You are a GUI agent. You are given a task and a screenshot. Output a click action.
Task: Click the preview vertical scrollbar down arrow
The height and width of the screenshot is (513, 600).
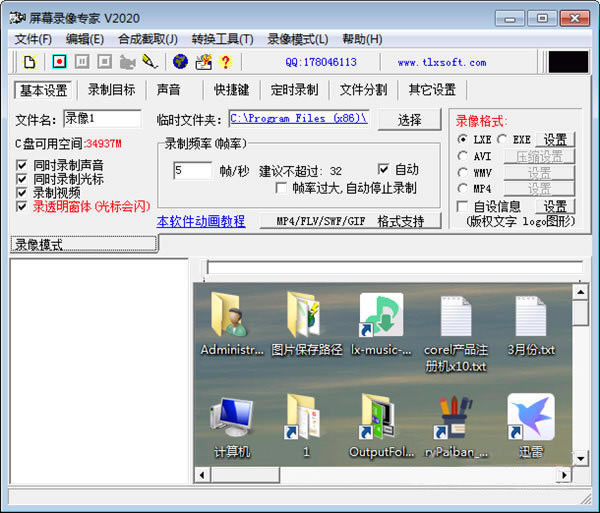[x=580, y=458]
